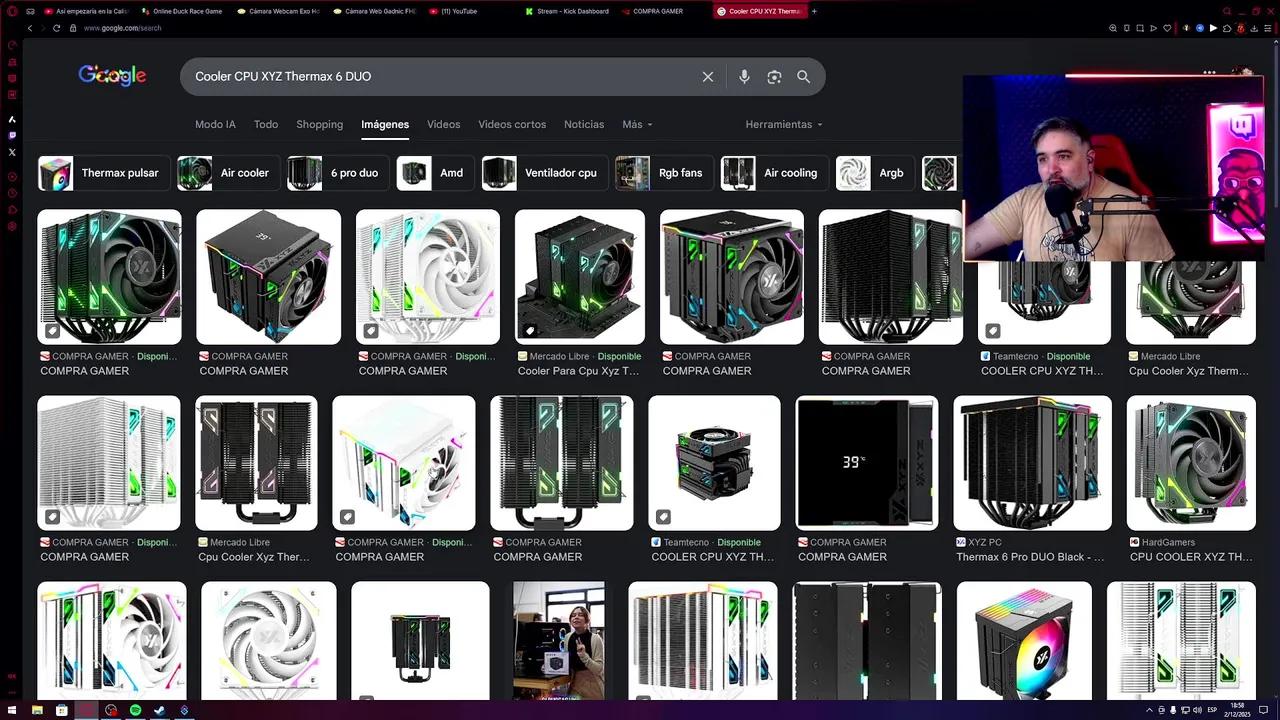
Task: Filter by the Air cooler chip
Action: [227, 173]
